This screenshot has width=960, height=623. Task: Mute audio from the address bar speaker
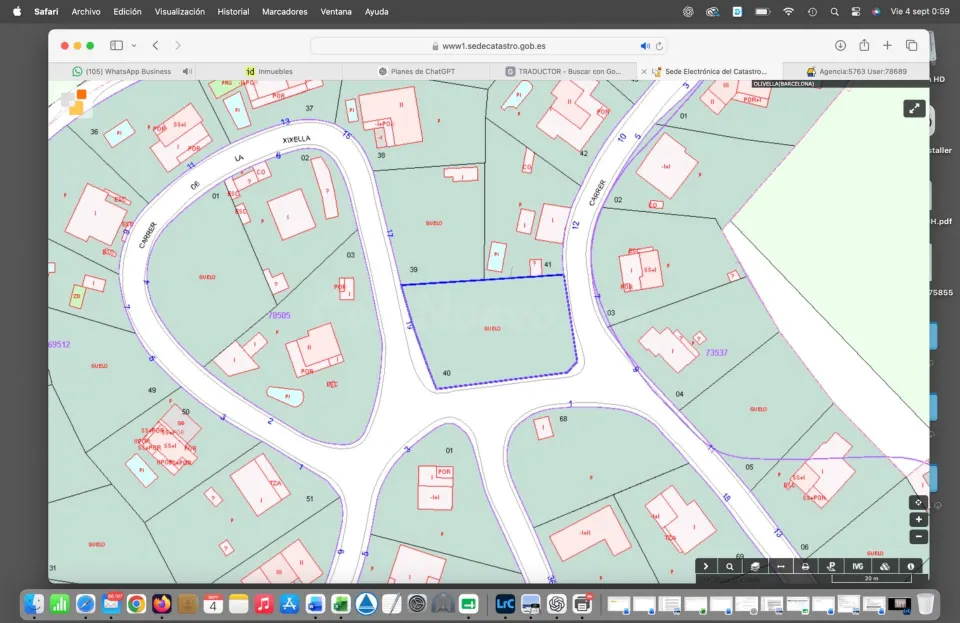[x=645, y=46]
